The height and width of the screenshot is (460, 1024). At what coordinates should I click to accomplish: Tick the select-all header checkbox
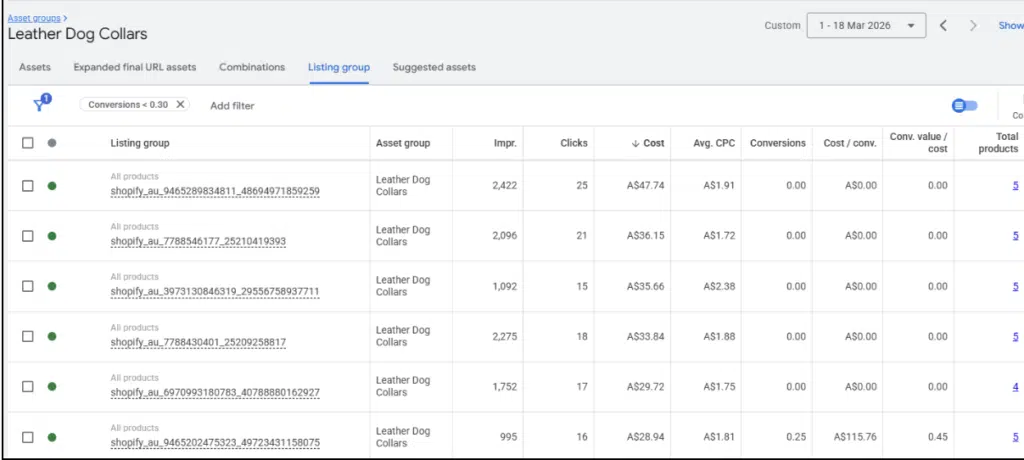(27, 143)
